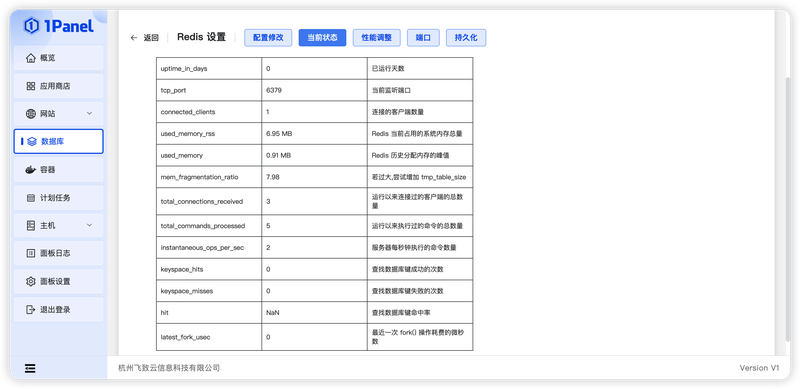
Task: Open the 应用商店 grid icon
Action: (31, 86)
